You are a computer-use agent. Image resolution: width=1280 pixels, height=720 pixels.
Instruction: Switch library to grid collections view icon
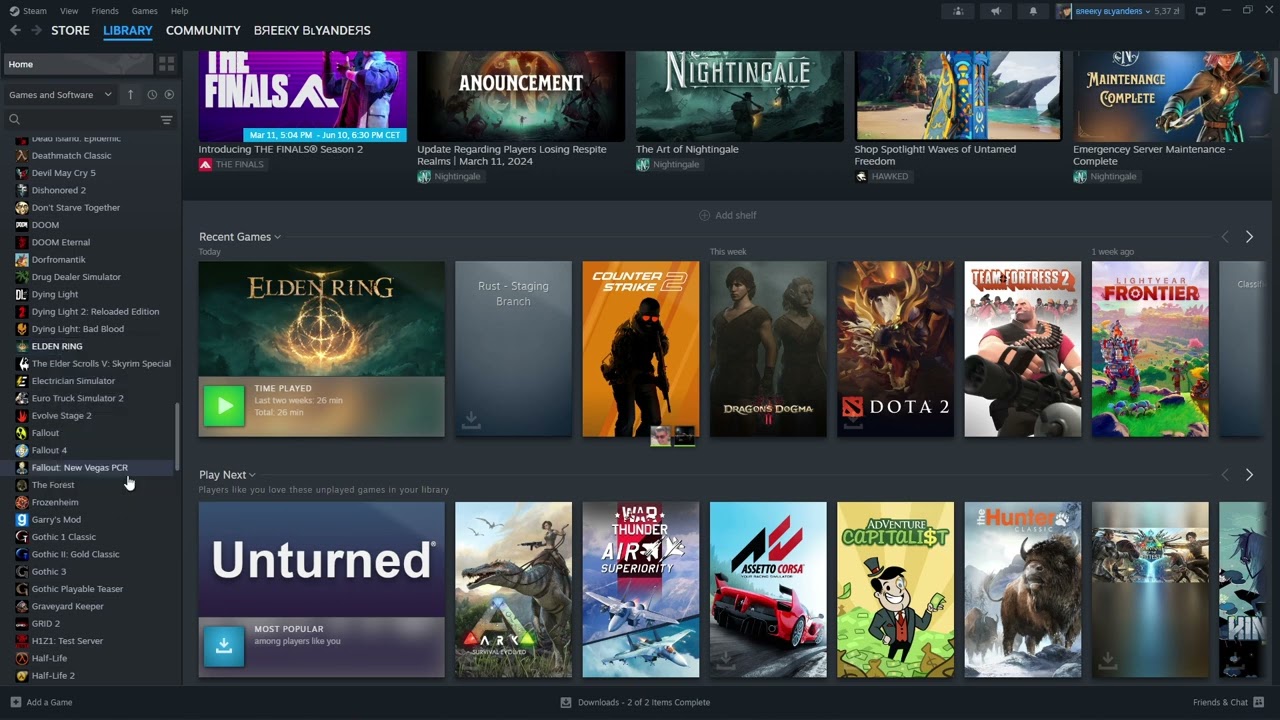click(x=166, y=64)
